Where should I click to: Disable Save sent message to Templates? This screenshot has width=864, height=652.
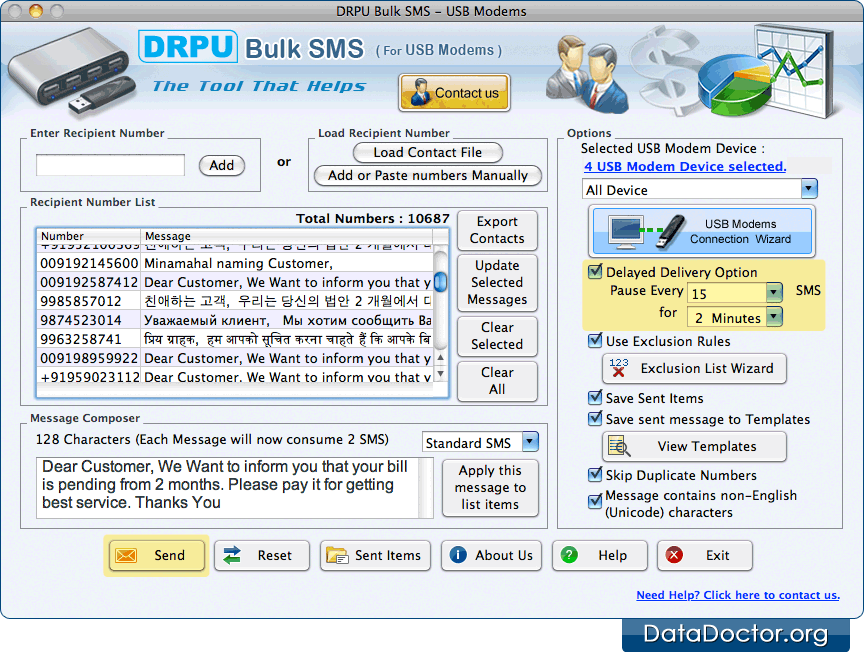595,418
